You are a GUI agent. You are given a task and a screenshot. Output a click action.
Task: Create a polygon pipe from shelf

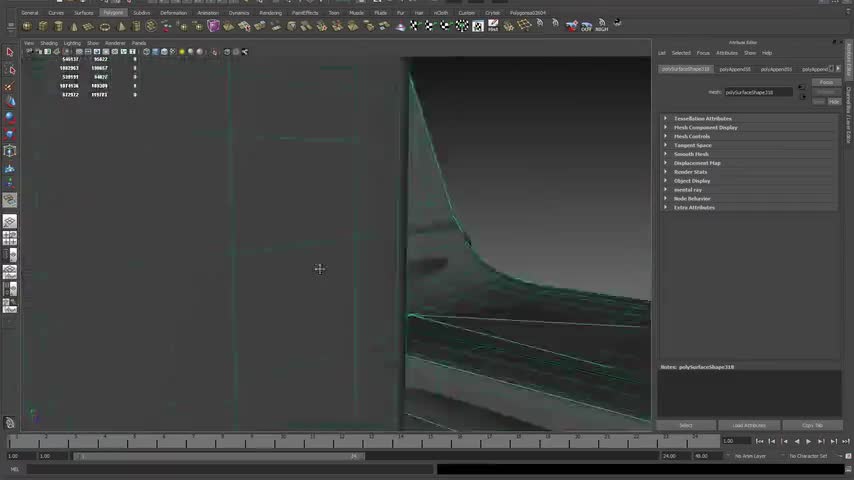coord(136,26)
